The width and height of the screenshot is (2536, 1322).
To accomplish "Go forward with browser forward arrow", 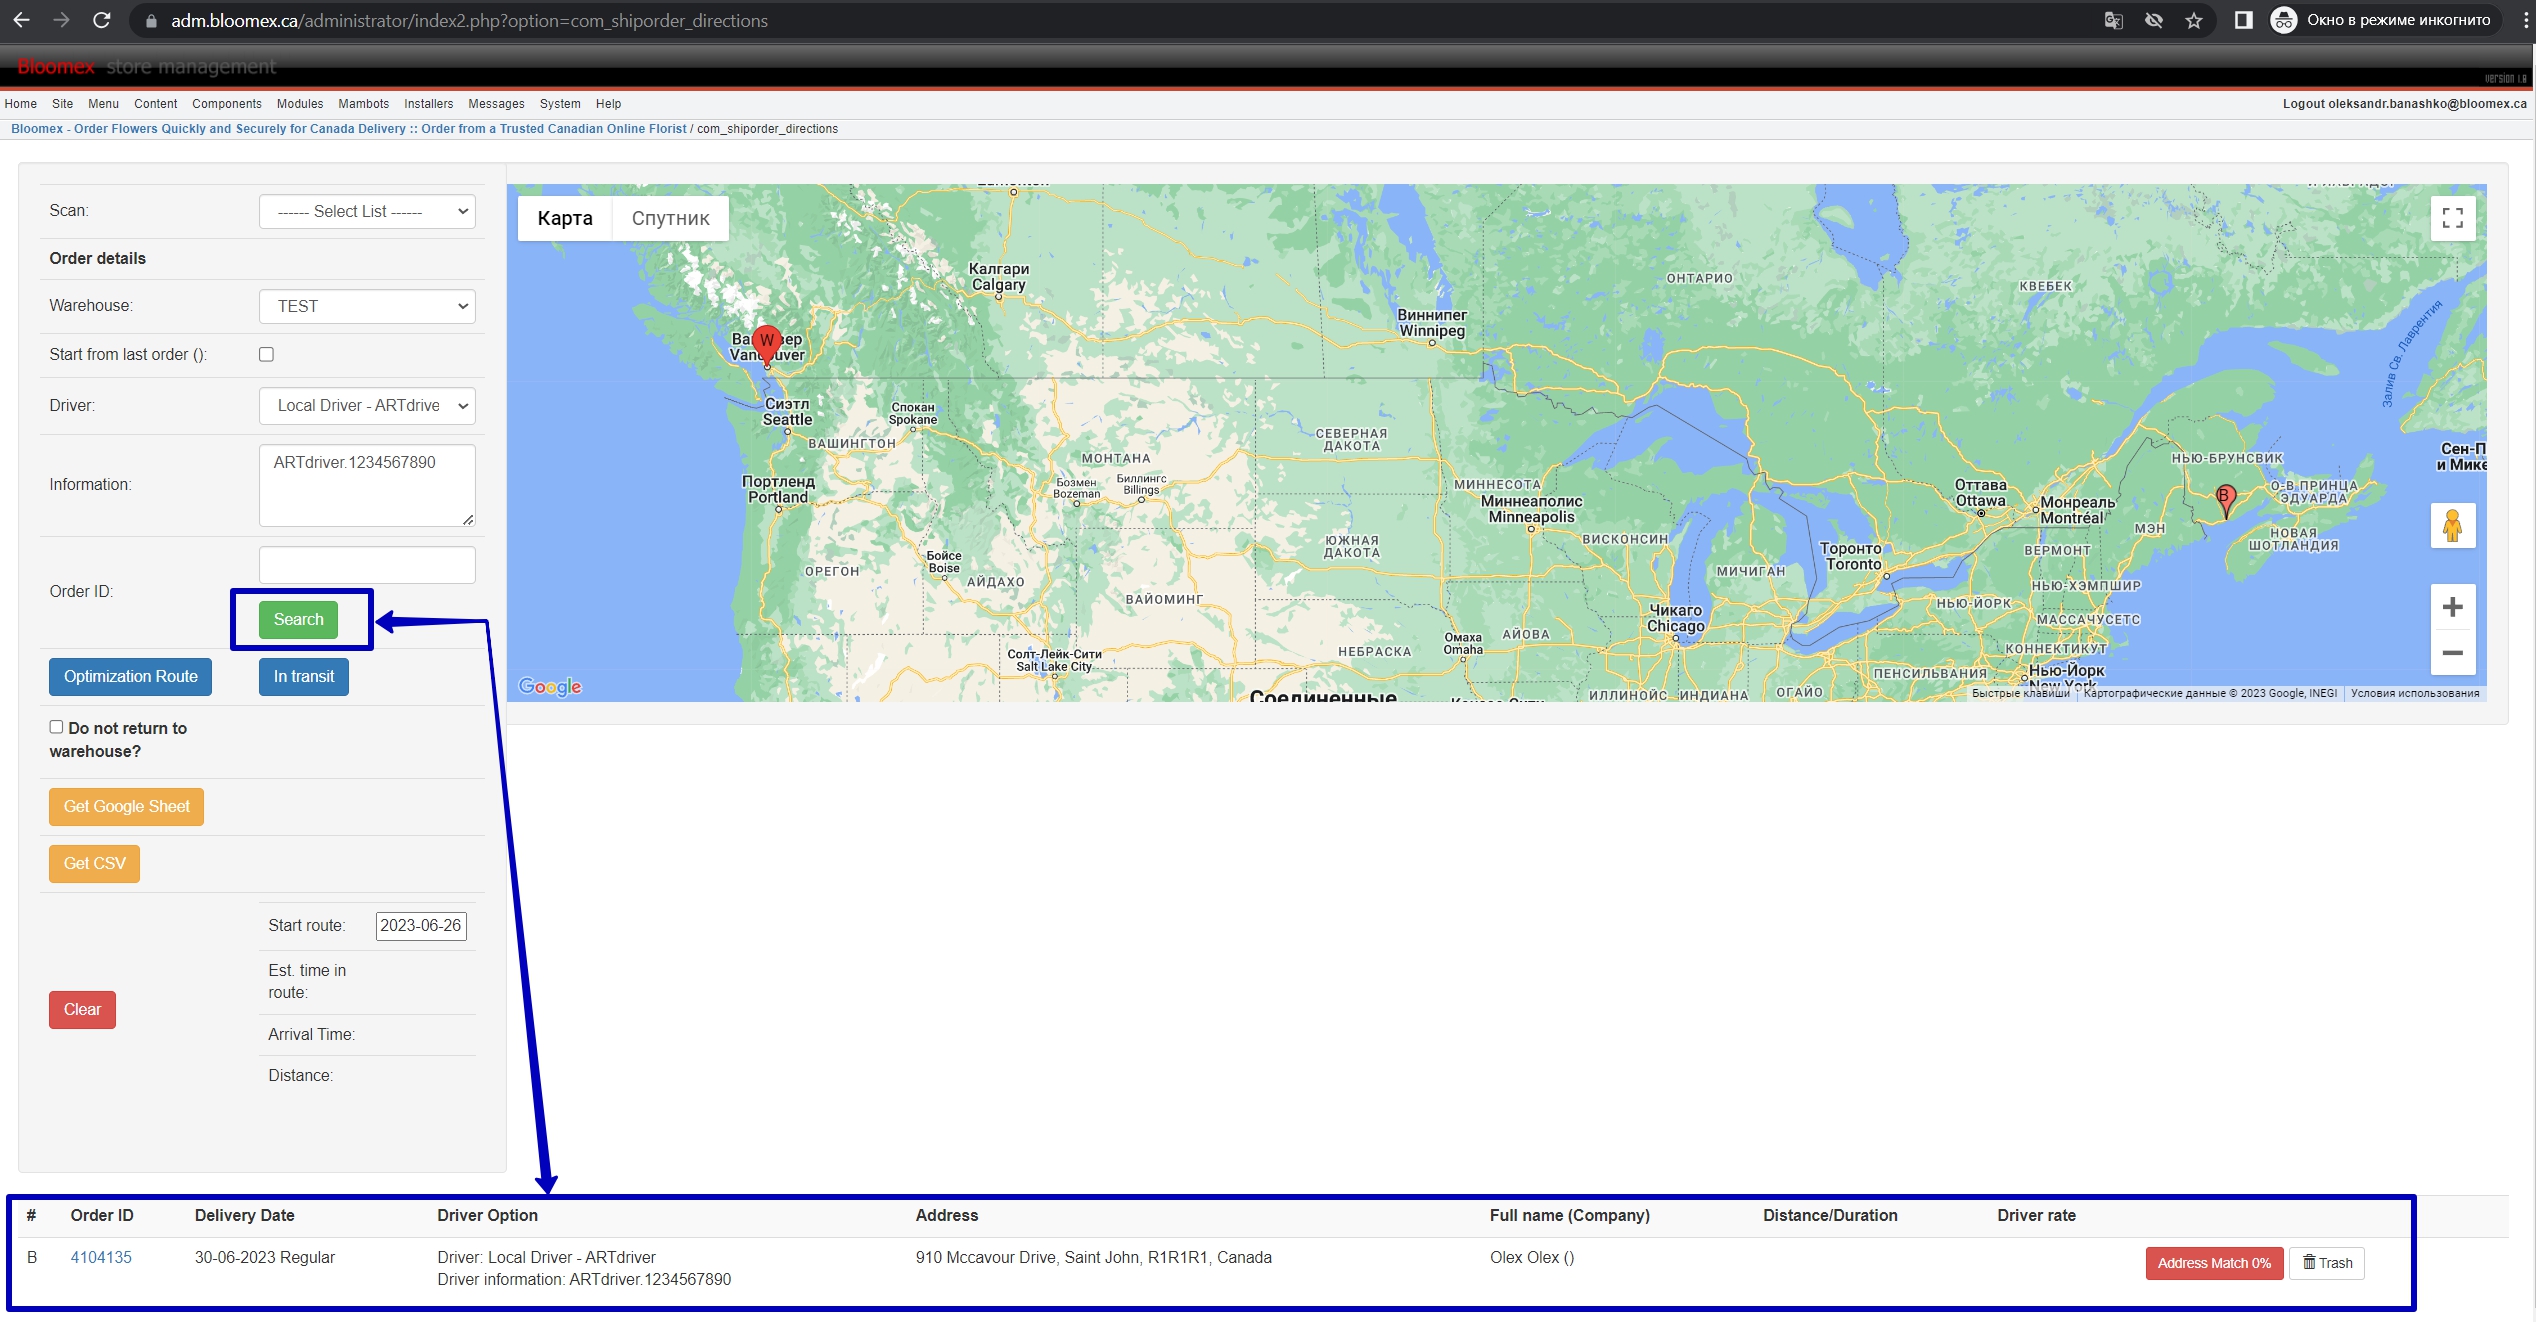I will 61,20.
